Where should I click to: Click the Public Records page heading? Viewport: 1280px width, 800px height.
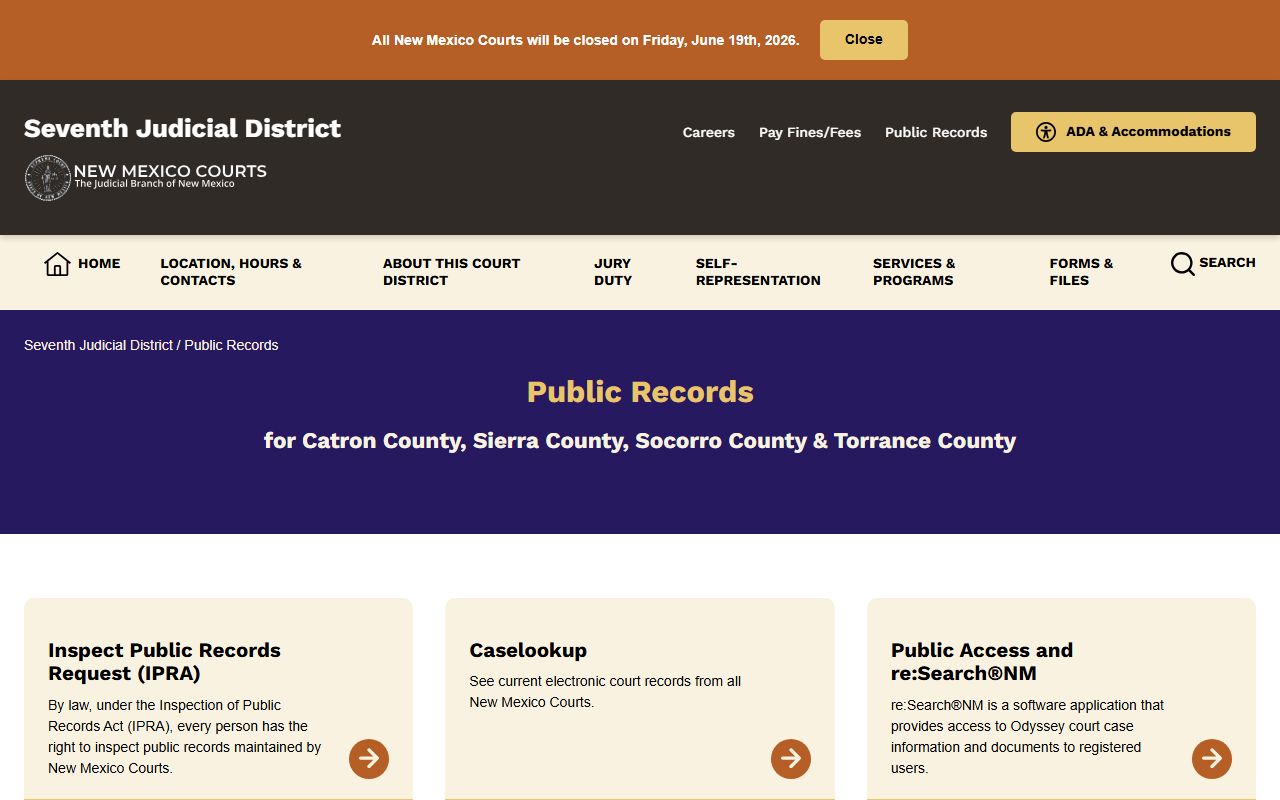tap(640, 391)
